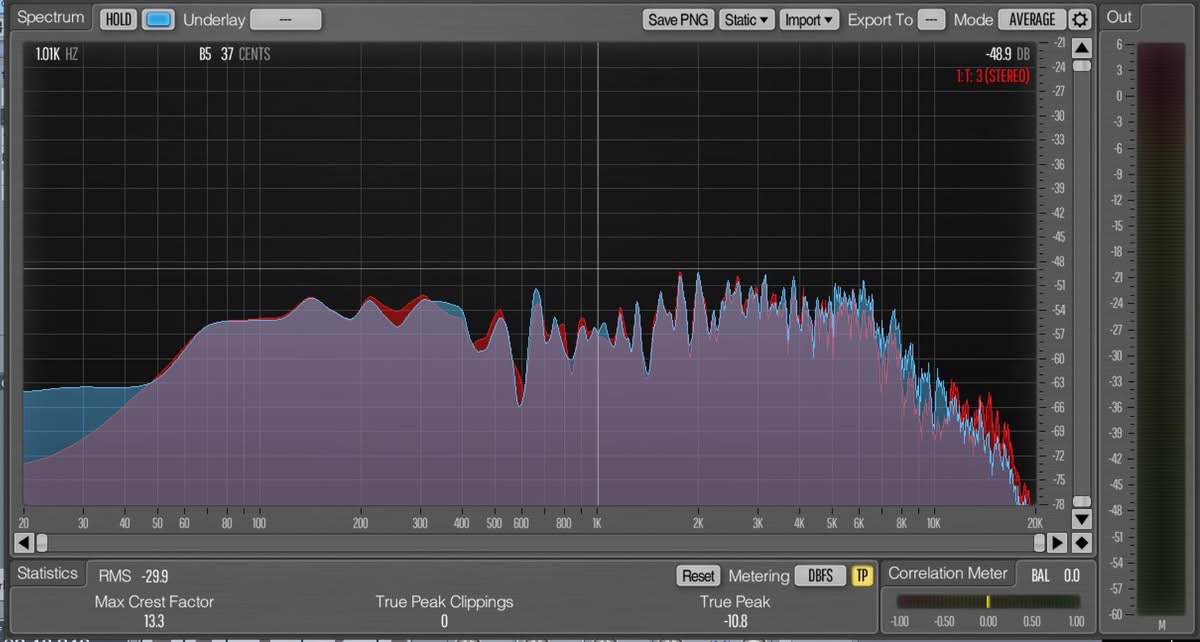Toggle the blue button next to HOLD

[x=158, y=19]
